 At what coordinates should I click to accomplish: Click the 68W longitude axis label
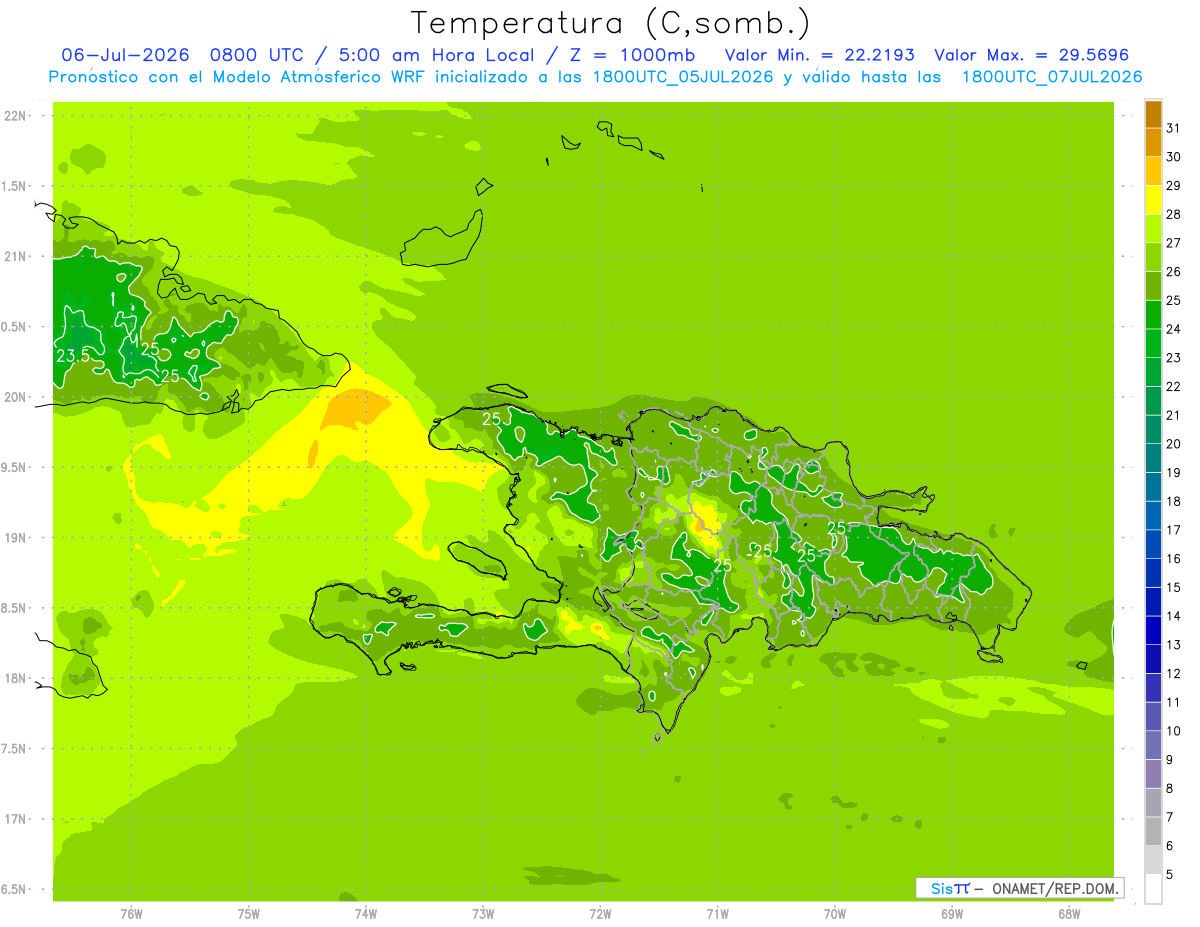(x=1068, y=915)
